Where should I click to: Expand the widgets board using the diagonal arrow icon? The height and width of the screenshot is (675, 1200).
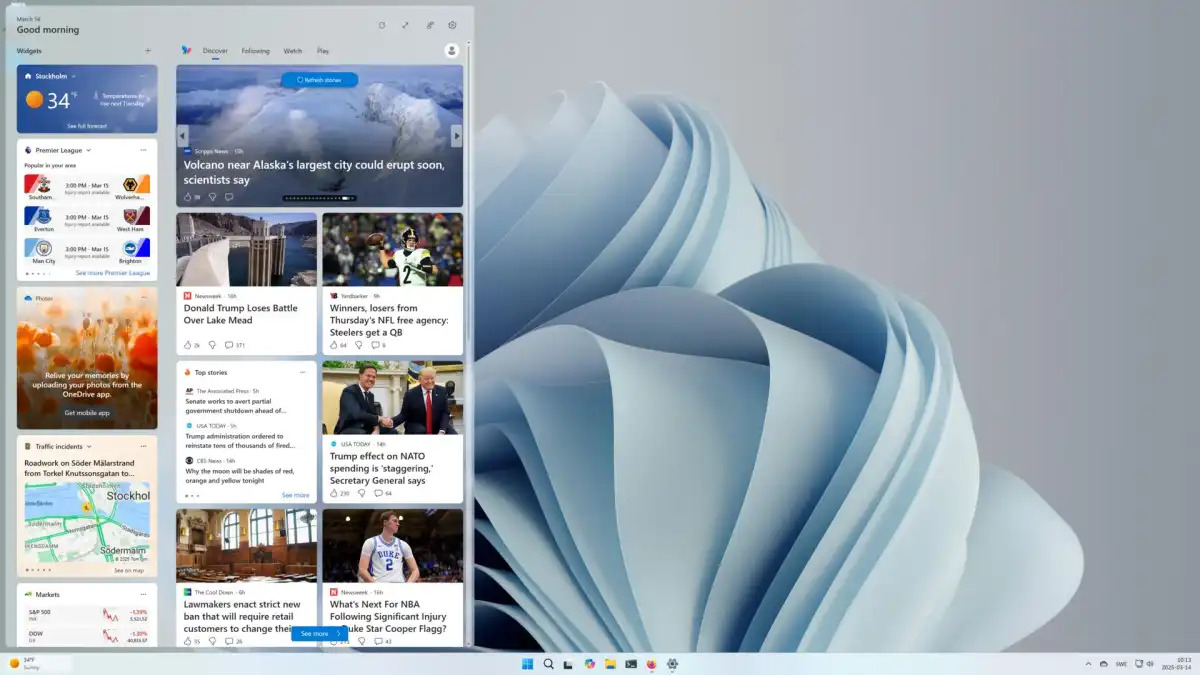pyautogui.click(x=405, y=25)
